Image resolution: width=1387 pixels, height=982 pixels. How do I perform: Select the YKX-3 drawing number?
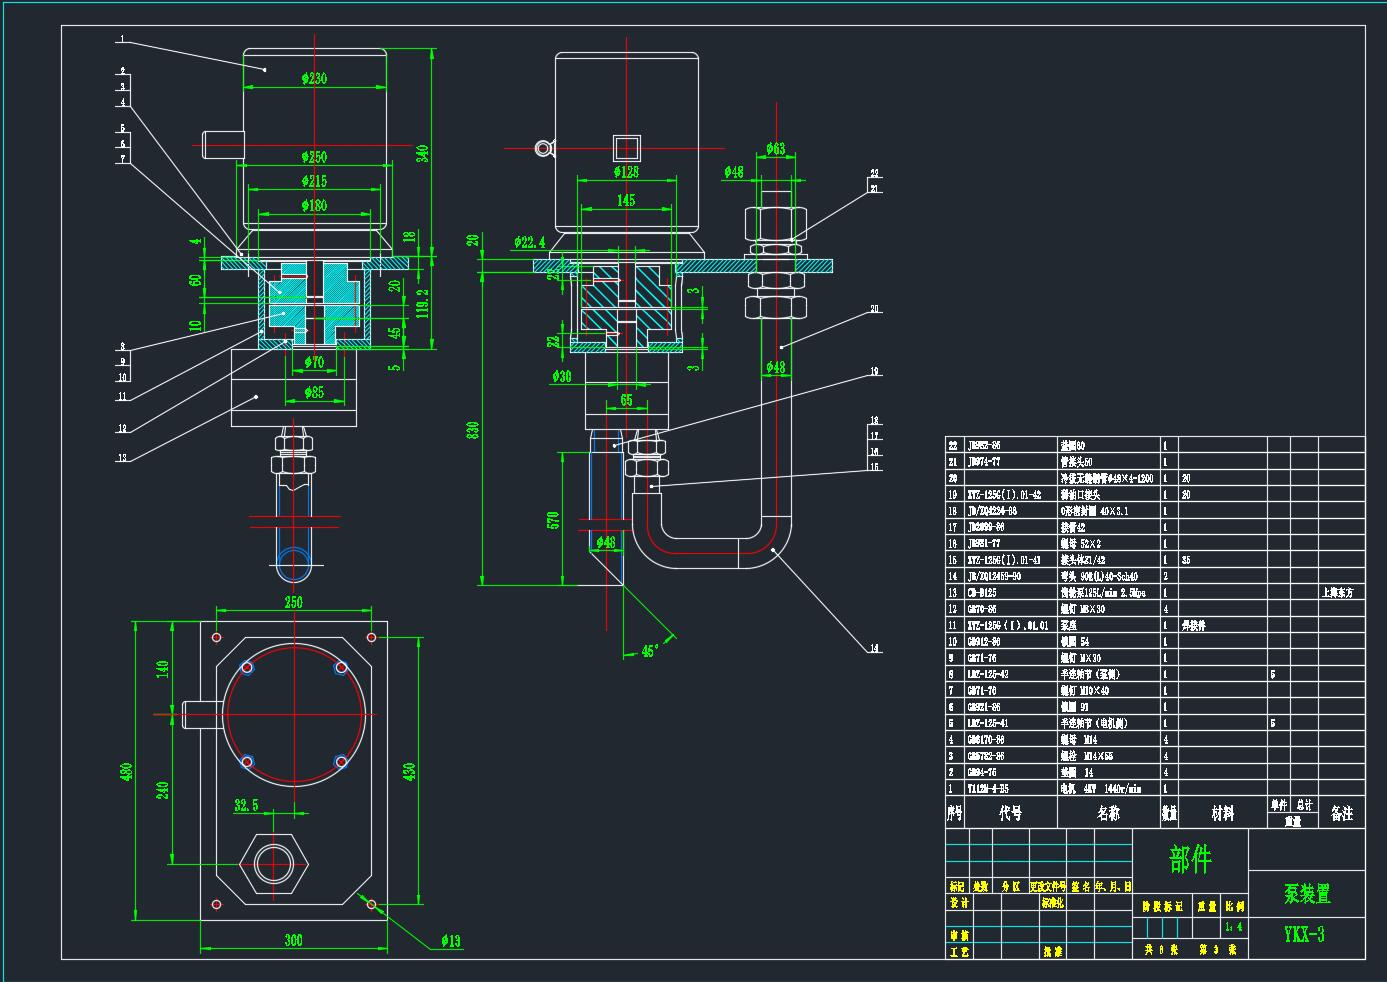1304,935
